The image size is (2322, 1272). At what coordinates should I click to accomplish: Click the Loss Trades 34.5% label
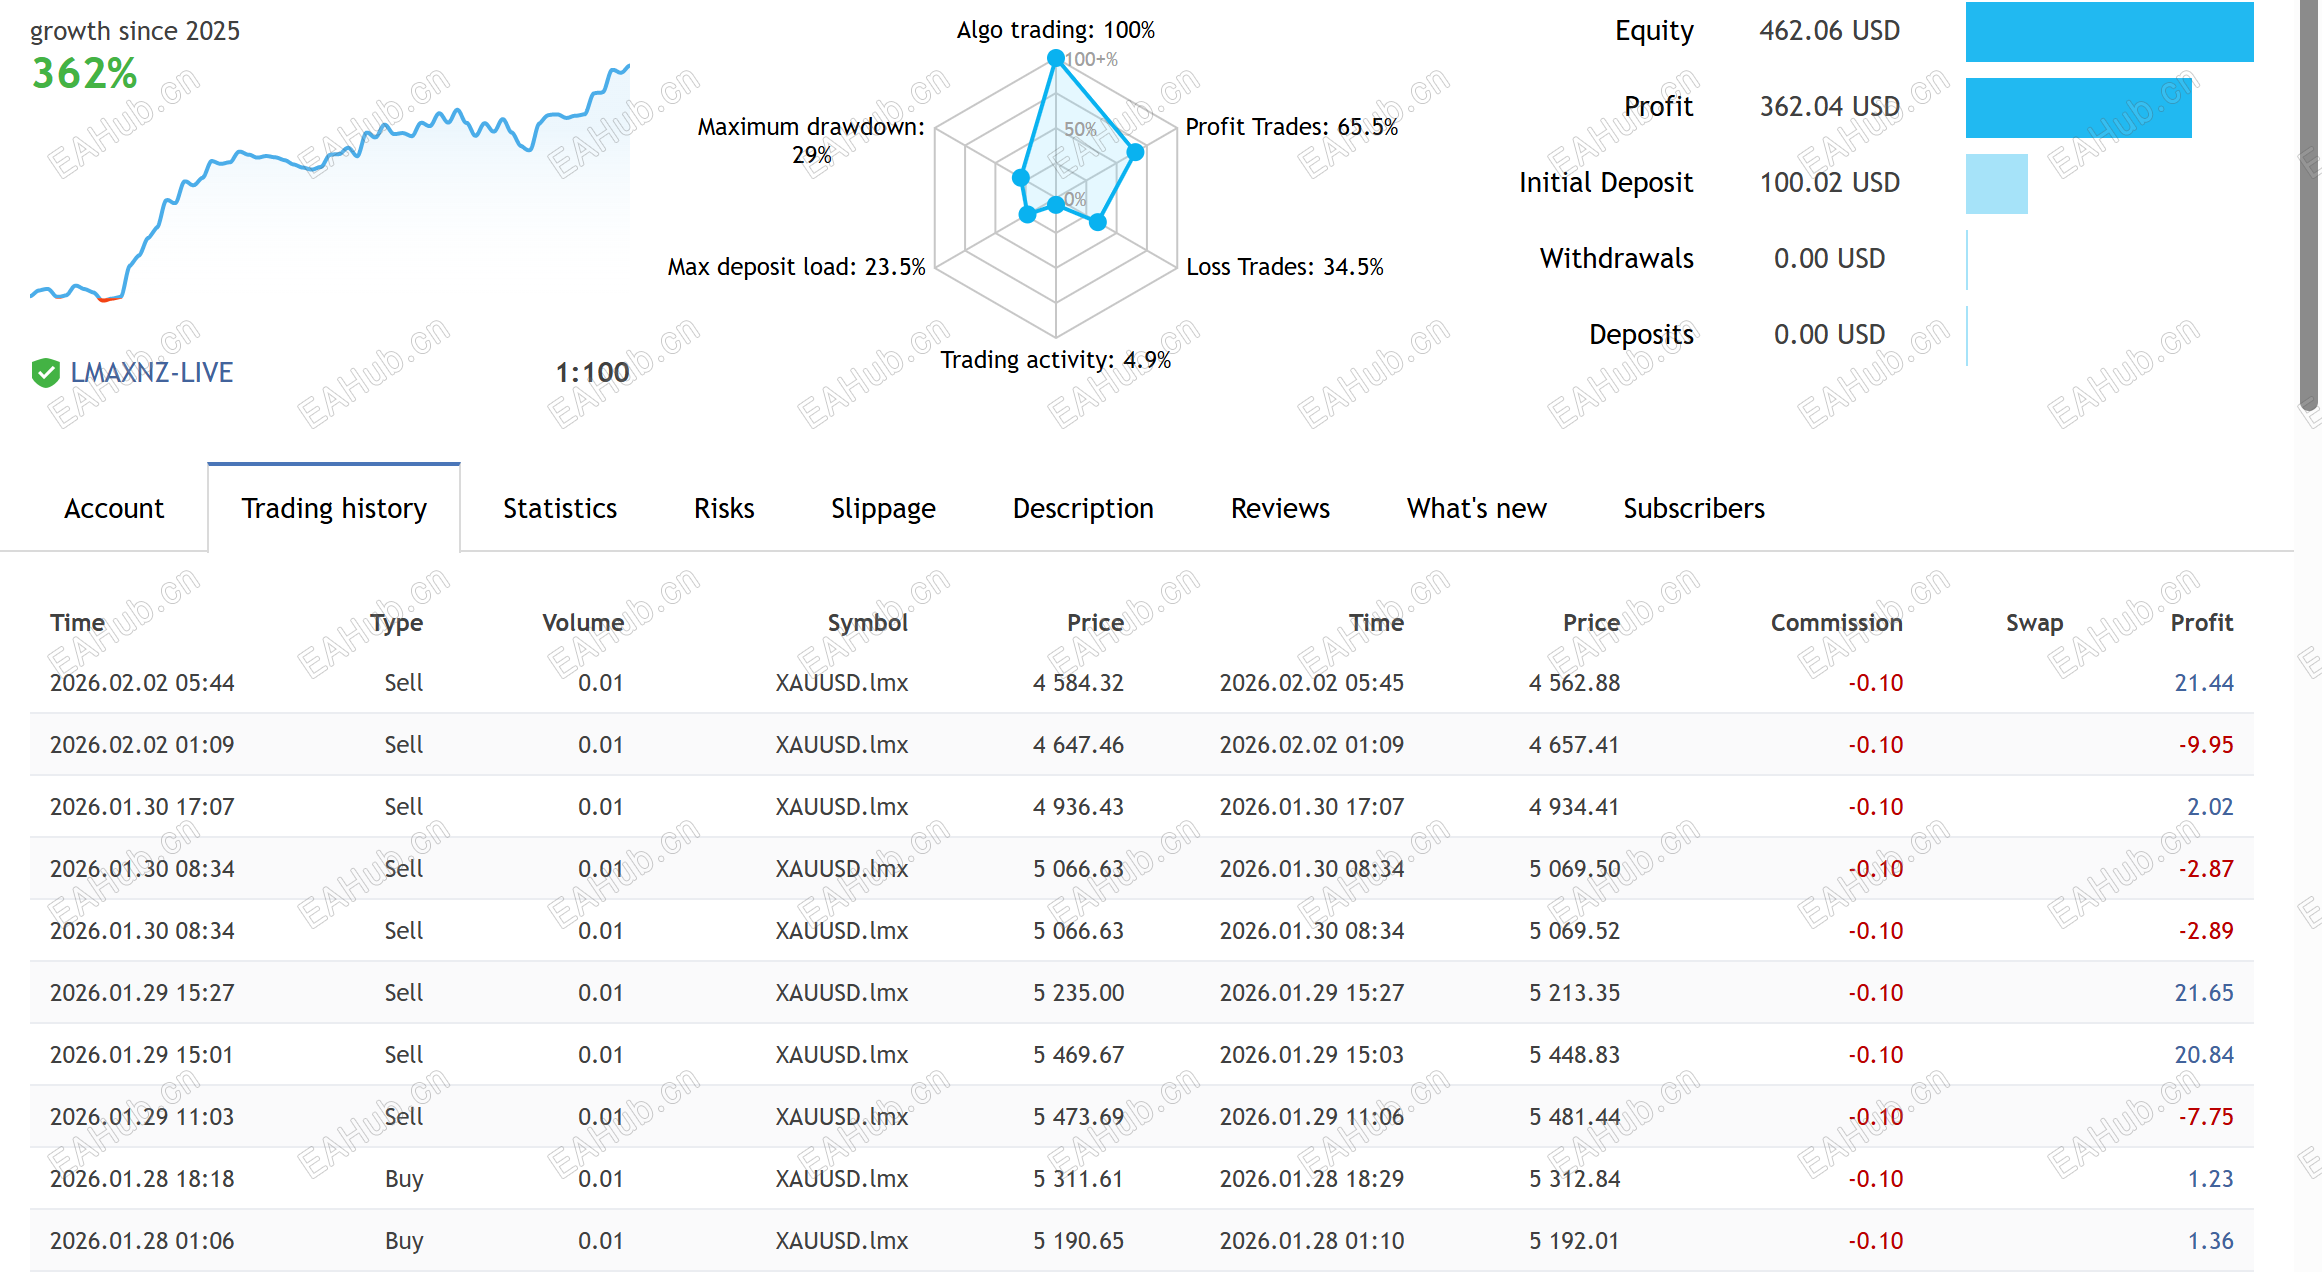tap(1284, 267)
